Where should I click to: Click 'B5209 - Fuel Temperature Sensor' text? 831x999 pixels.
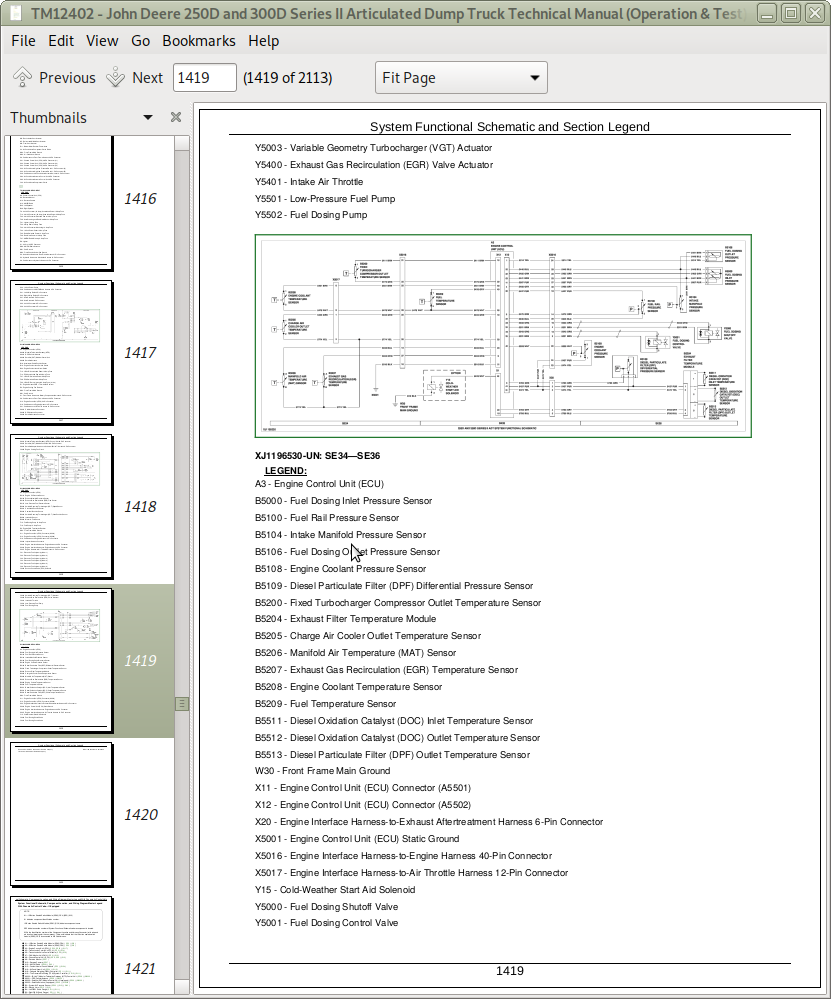[326, 703]
